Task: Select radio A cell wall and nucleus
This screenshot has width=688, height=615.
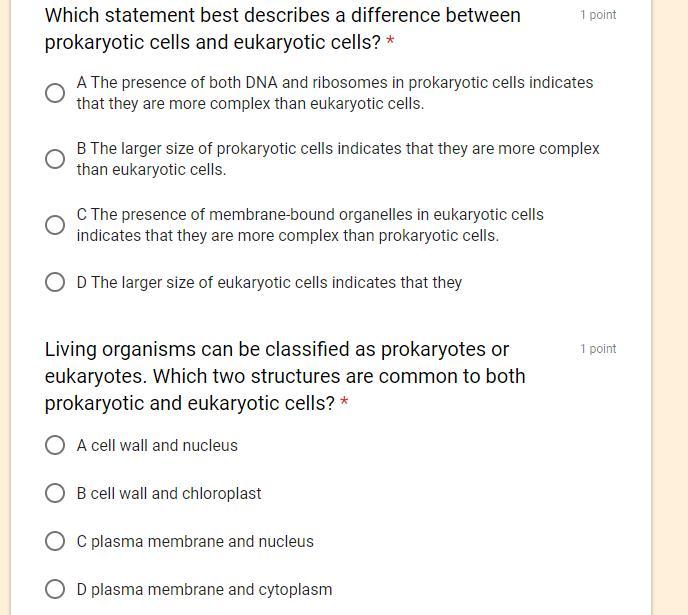Action: point(55,445)
